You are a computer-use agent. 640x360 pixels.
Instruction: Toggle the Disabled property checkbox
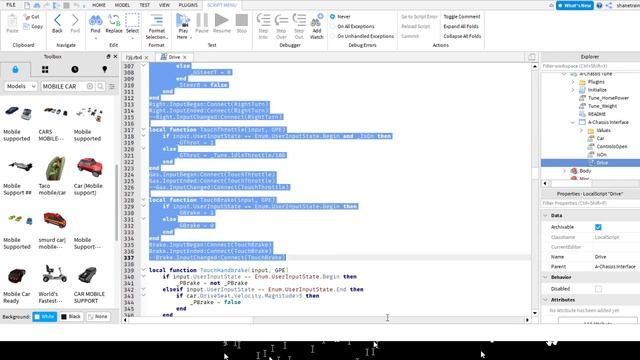[598, 289]
